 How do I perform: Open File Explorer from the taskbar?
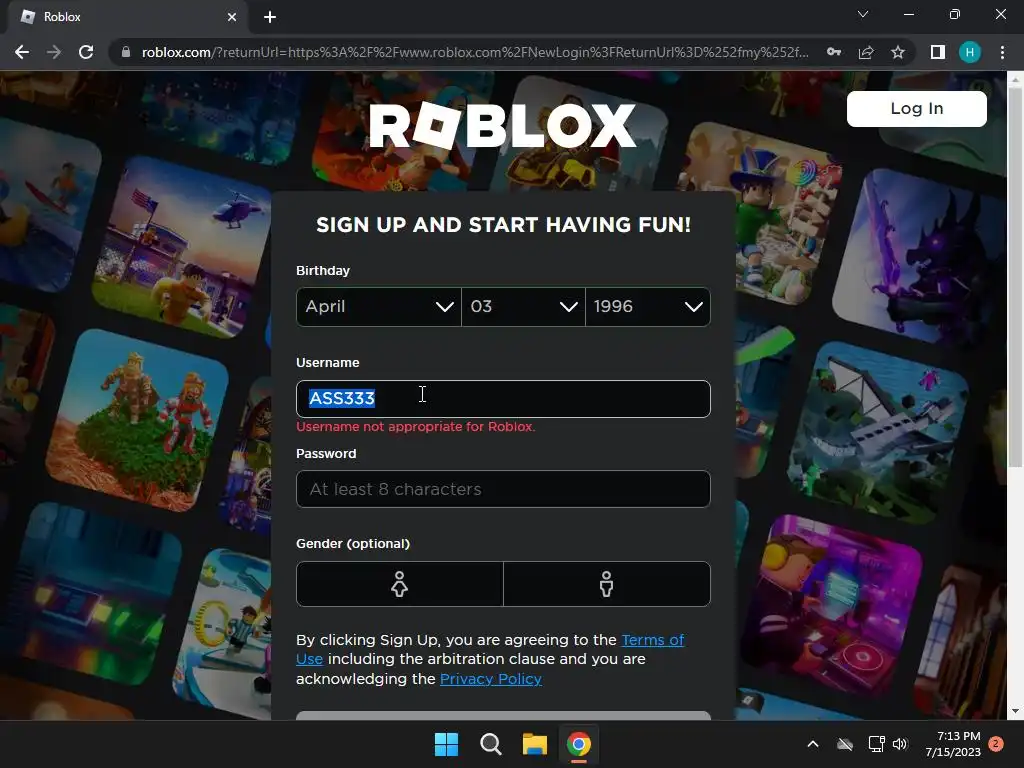(x=534, y=744)
